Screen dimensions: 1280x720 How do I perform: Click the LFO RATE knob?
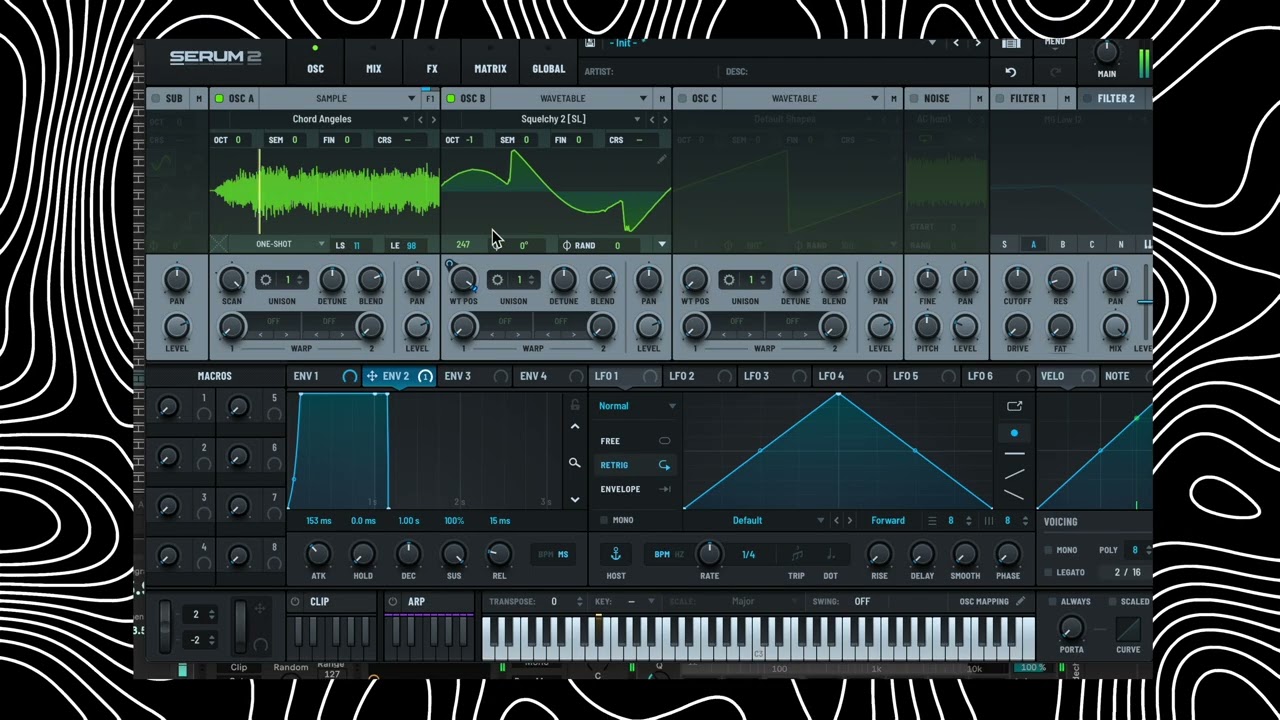[x=709, y=554]
